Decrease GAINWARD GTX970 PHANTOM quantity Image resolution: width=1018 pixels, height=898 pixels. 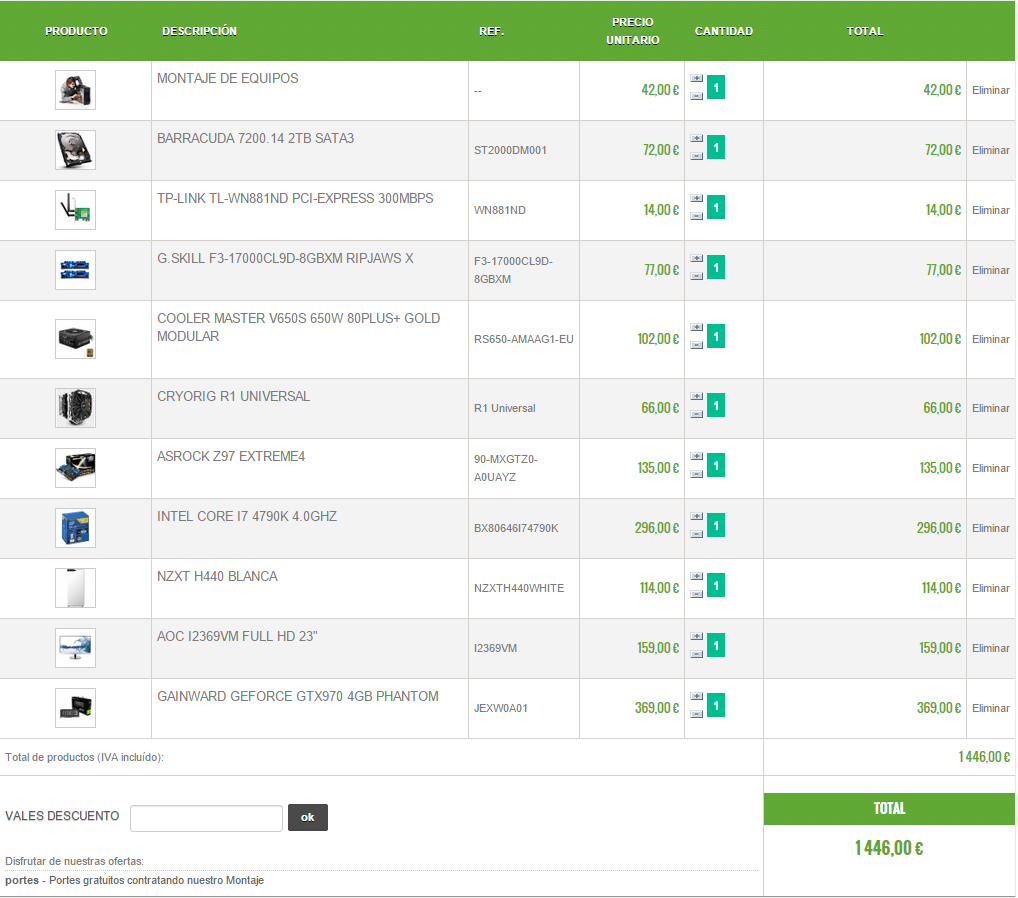(696, 714)
